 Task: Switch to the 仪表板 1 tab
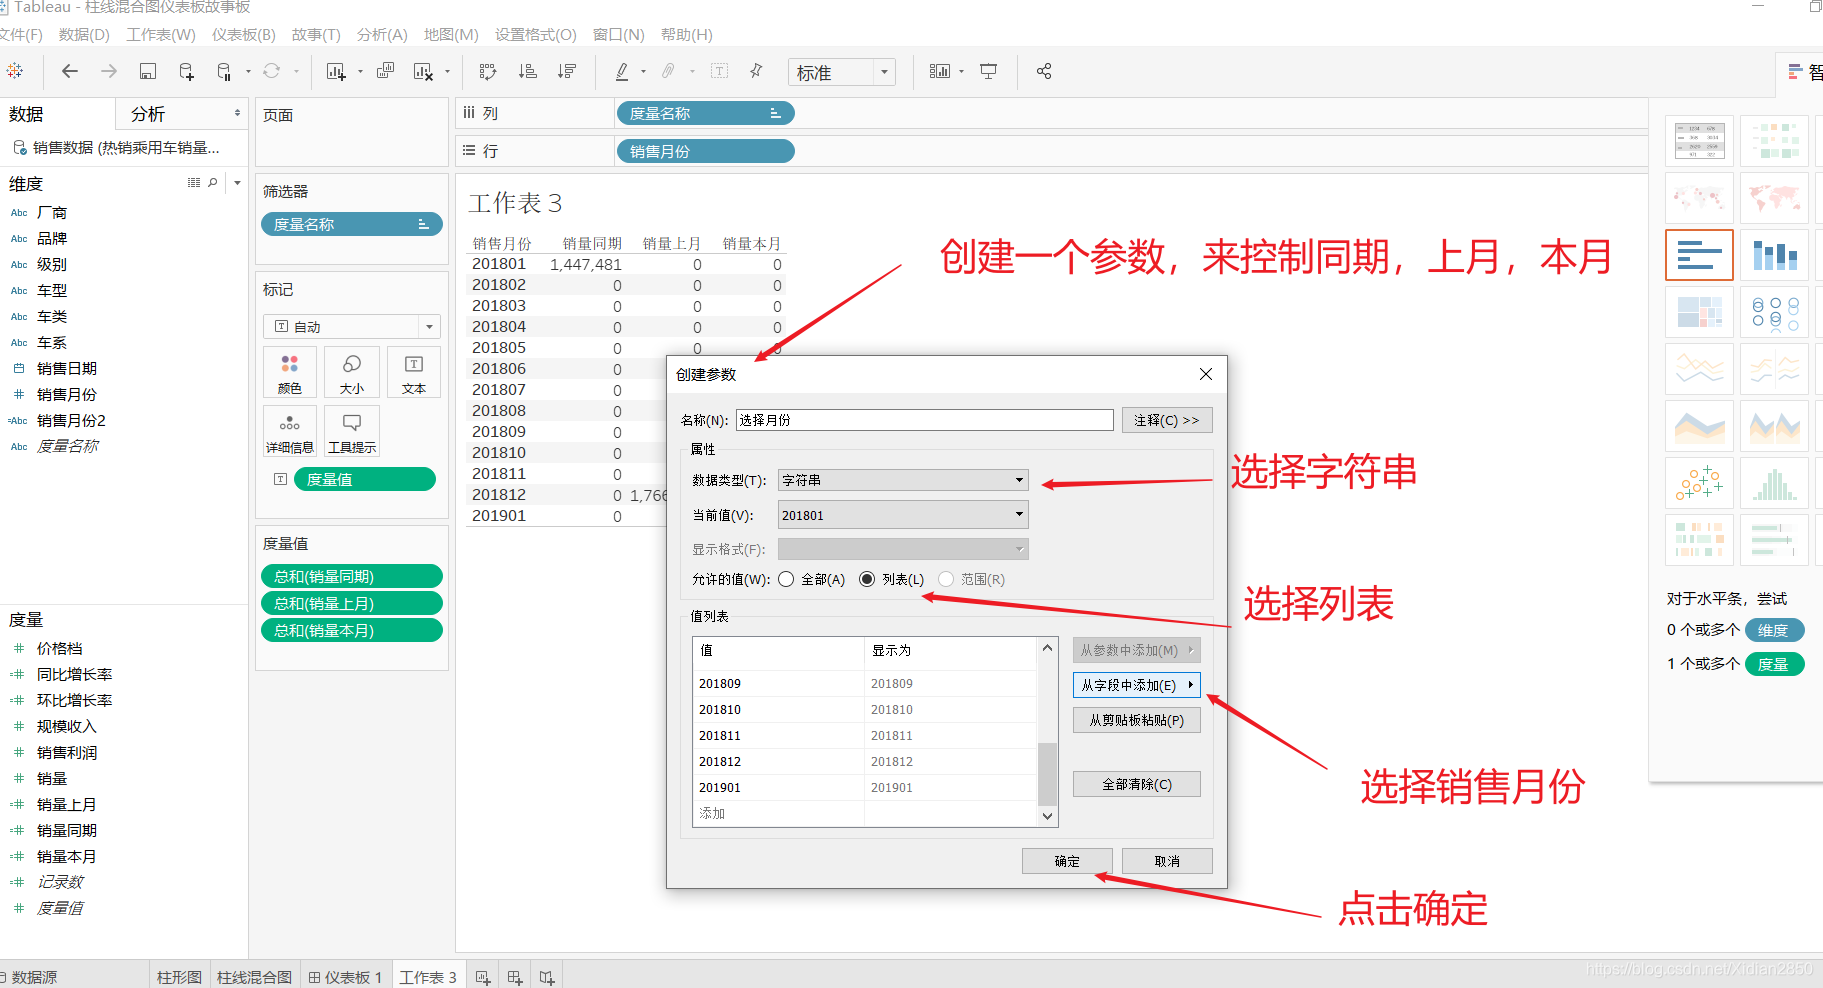click(x=345, y=977)
